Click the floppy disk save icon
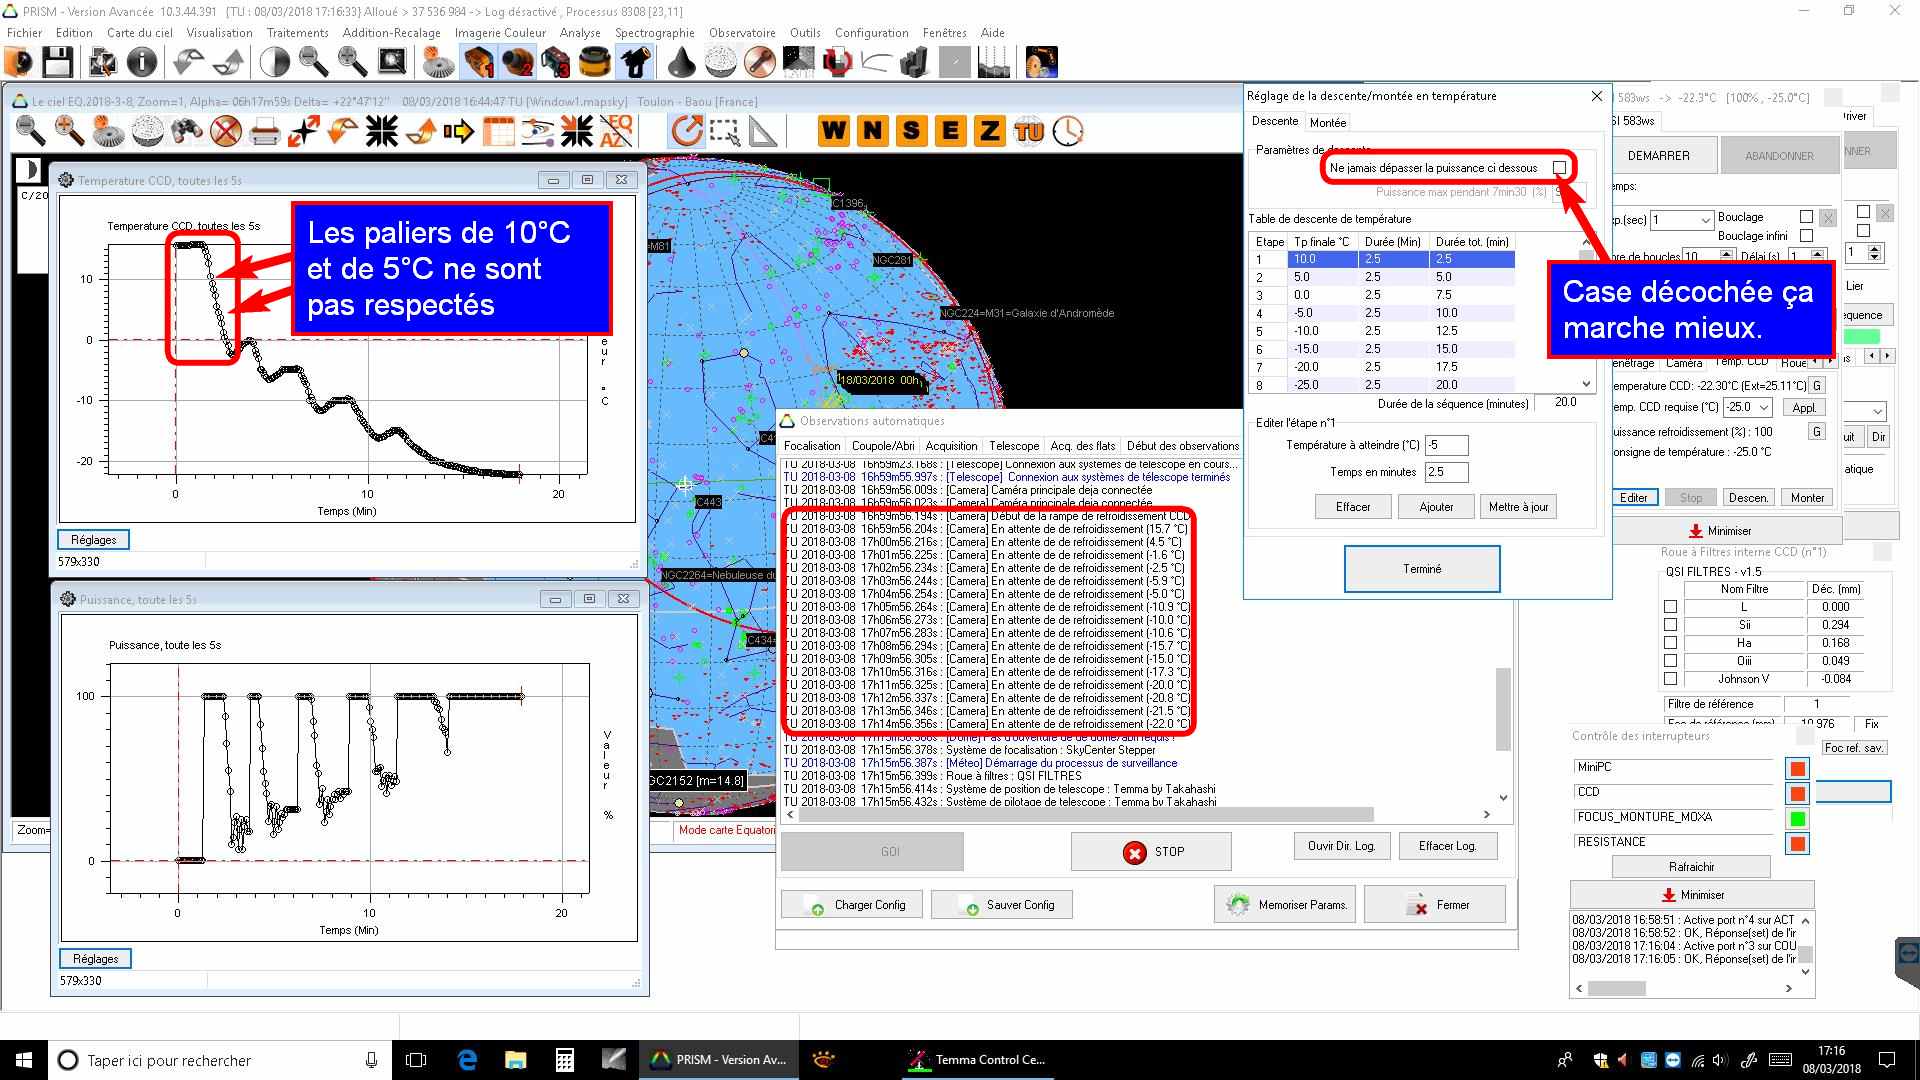This screenshot has width=1920, height=1080. [57, 63]
